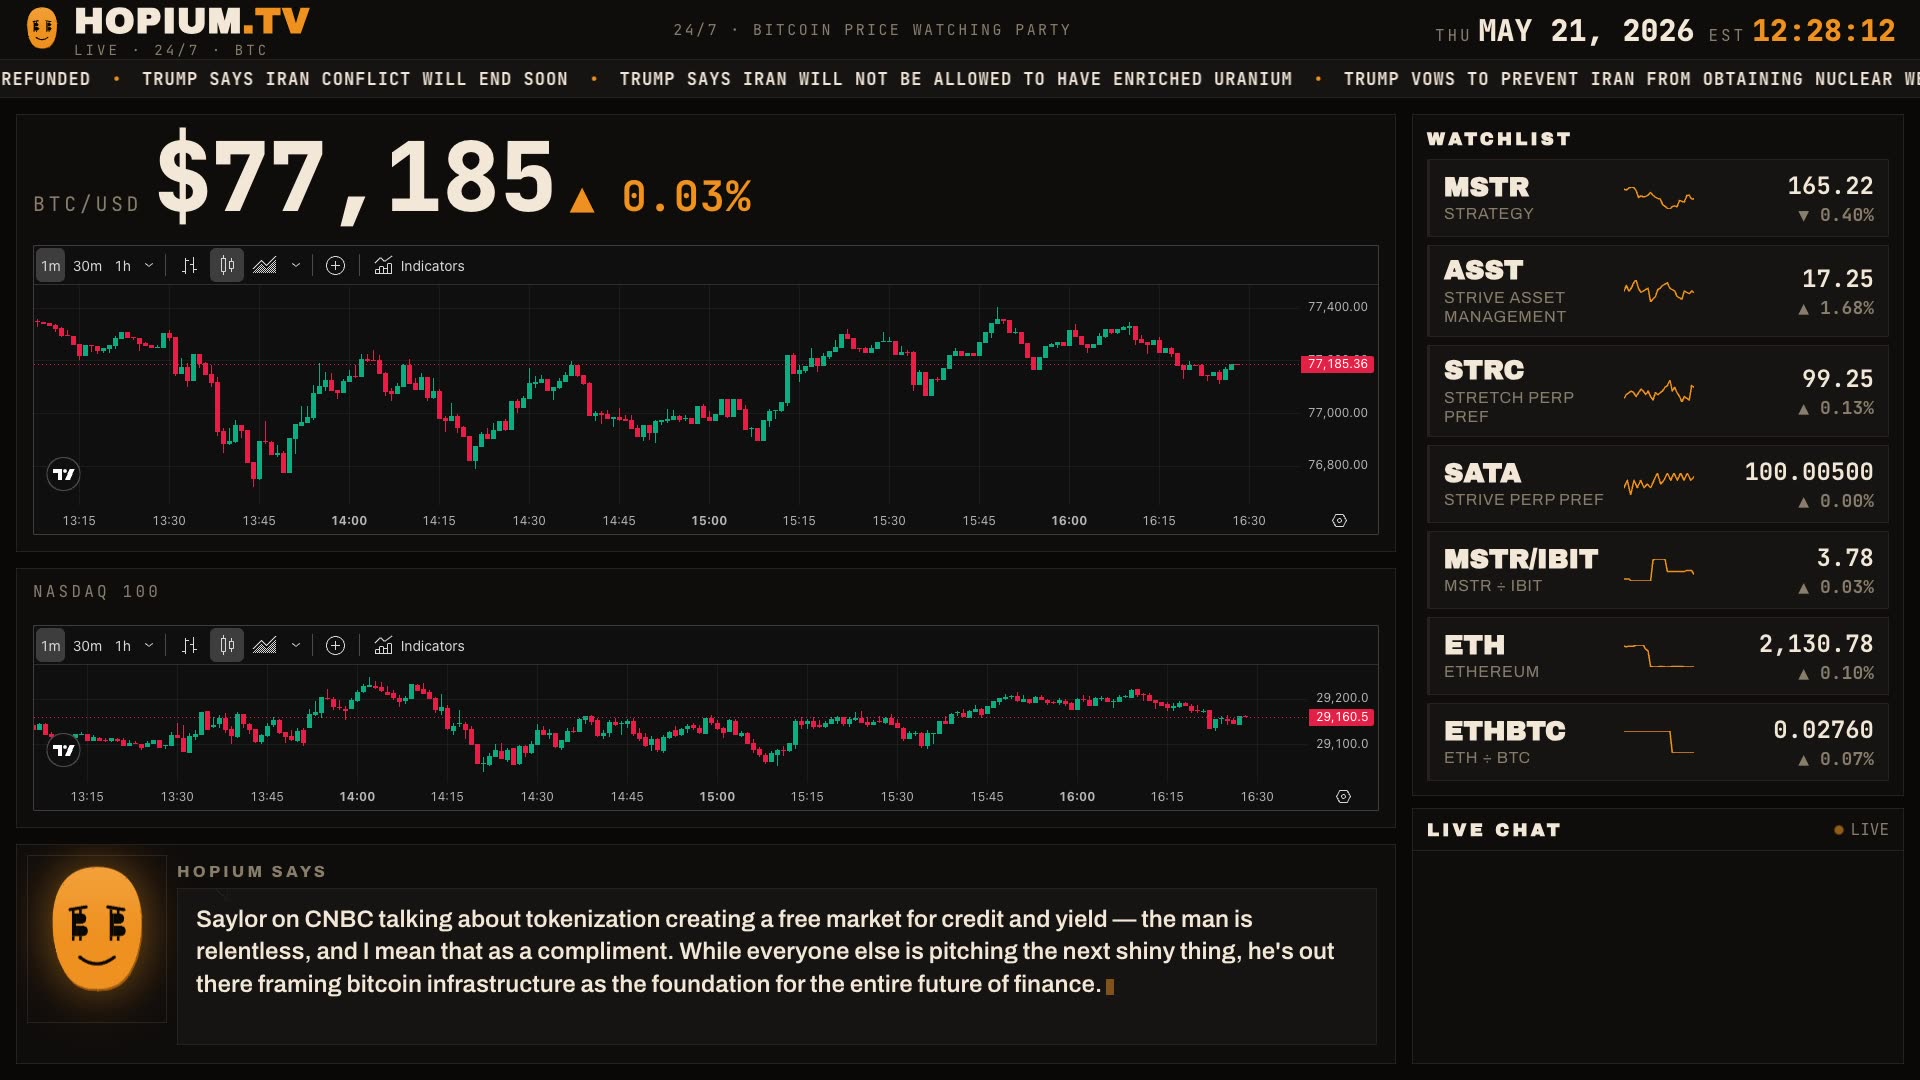Click the Hopium mascot avatar
This screenshot has width=1920, height=1080.
(x=97, y=938)
